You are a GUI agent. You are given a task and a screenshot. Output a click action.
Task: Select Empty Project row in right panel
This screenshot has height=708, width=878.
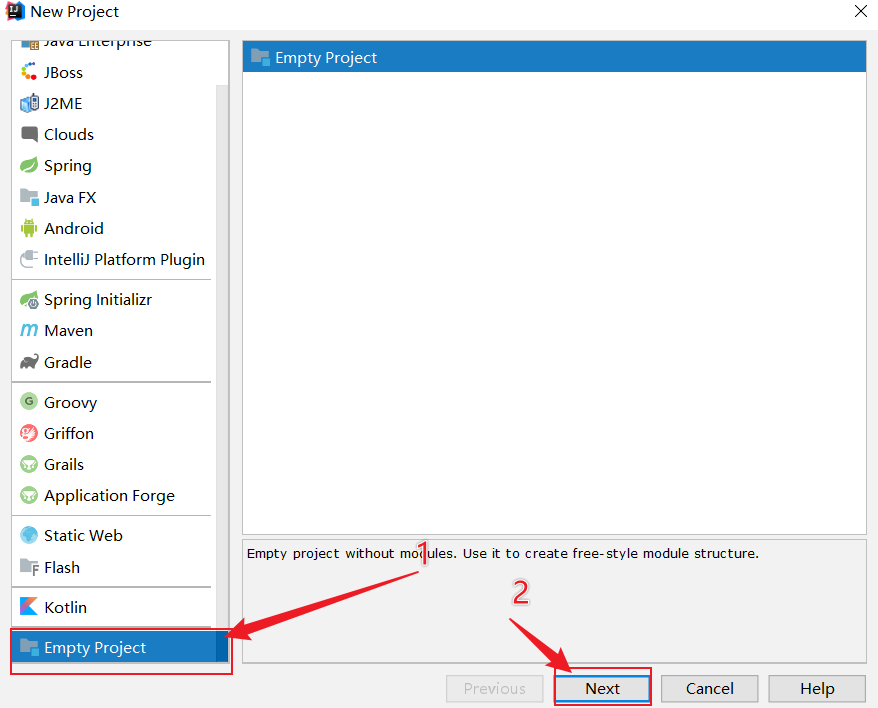click(x=554, y=57)
